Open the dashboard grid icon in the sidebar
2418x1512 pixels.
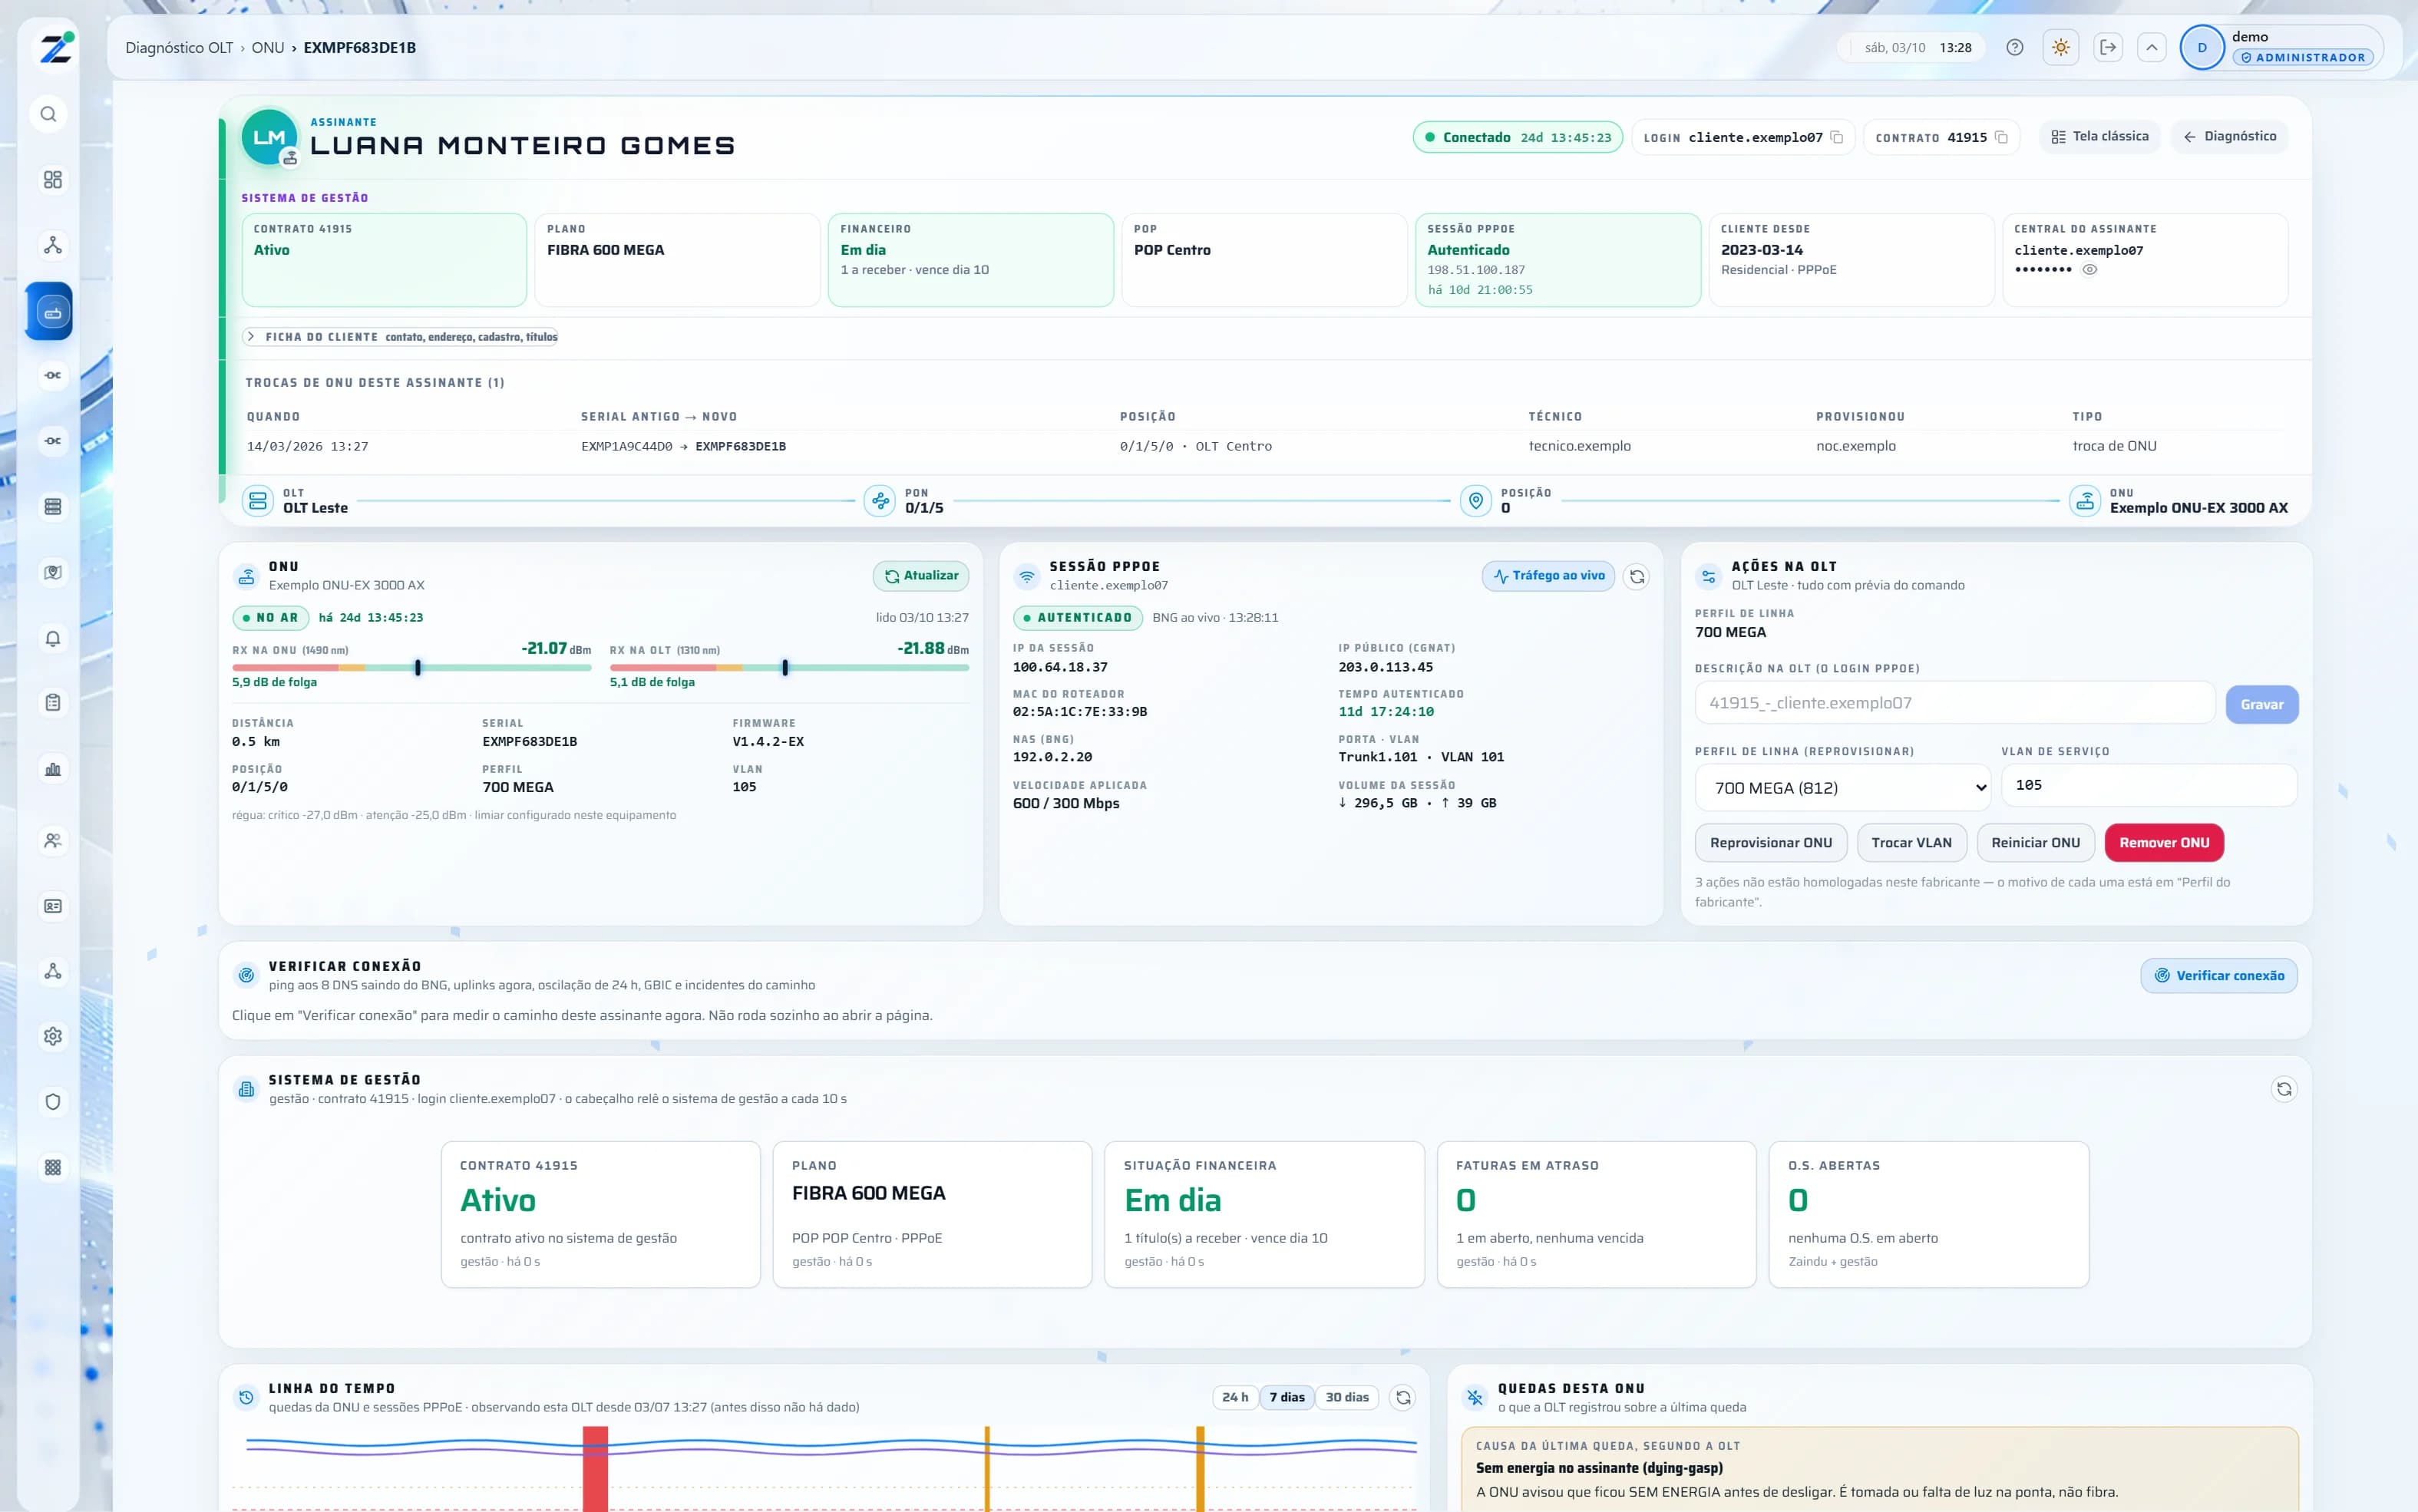[53, 179]
